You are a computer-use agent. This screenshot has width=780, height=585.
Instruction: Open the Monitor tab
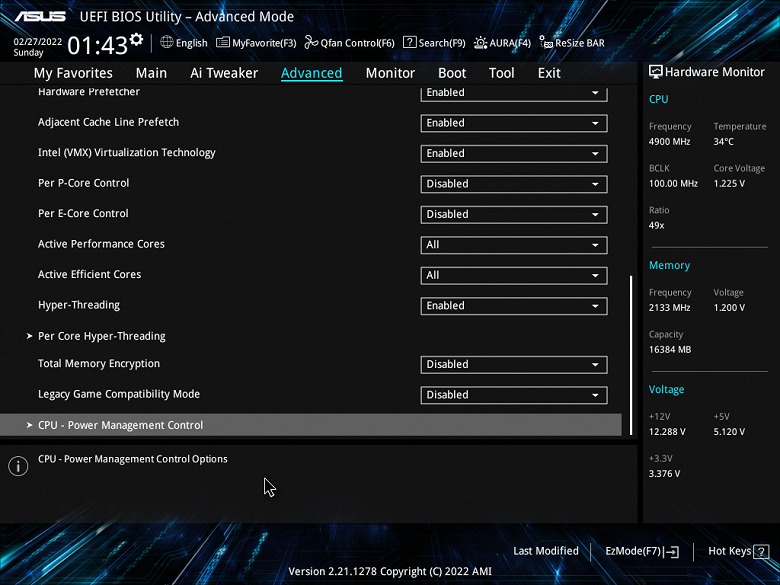(x=390, y=73)
